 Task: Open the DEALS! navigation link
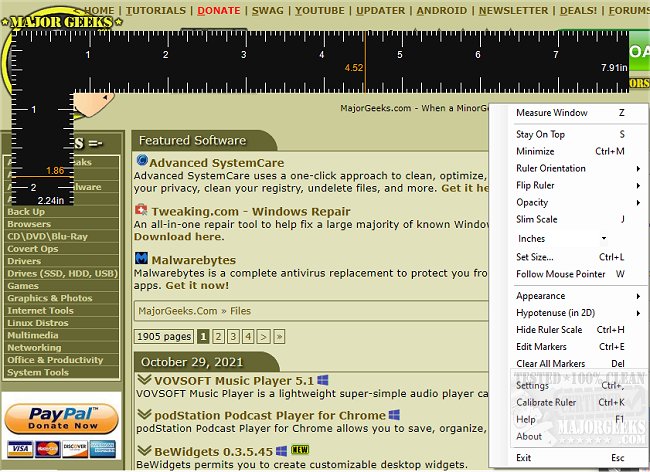pyautogui.click(x=578, y=10)
